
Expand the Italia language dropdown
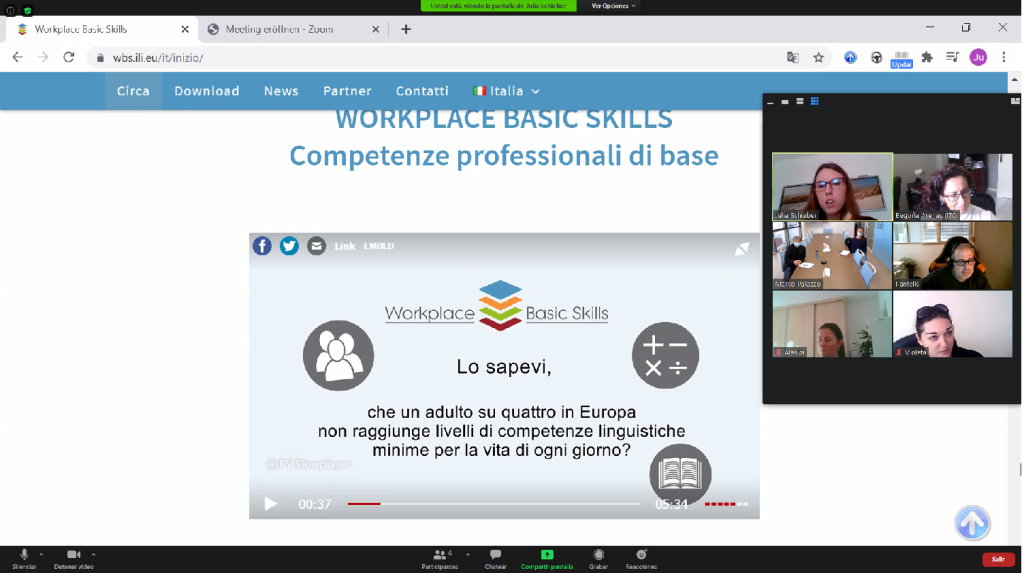point(506,91)
